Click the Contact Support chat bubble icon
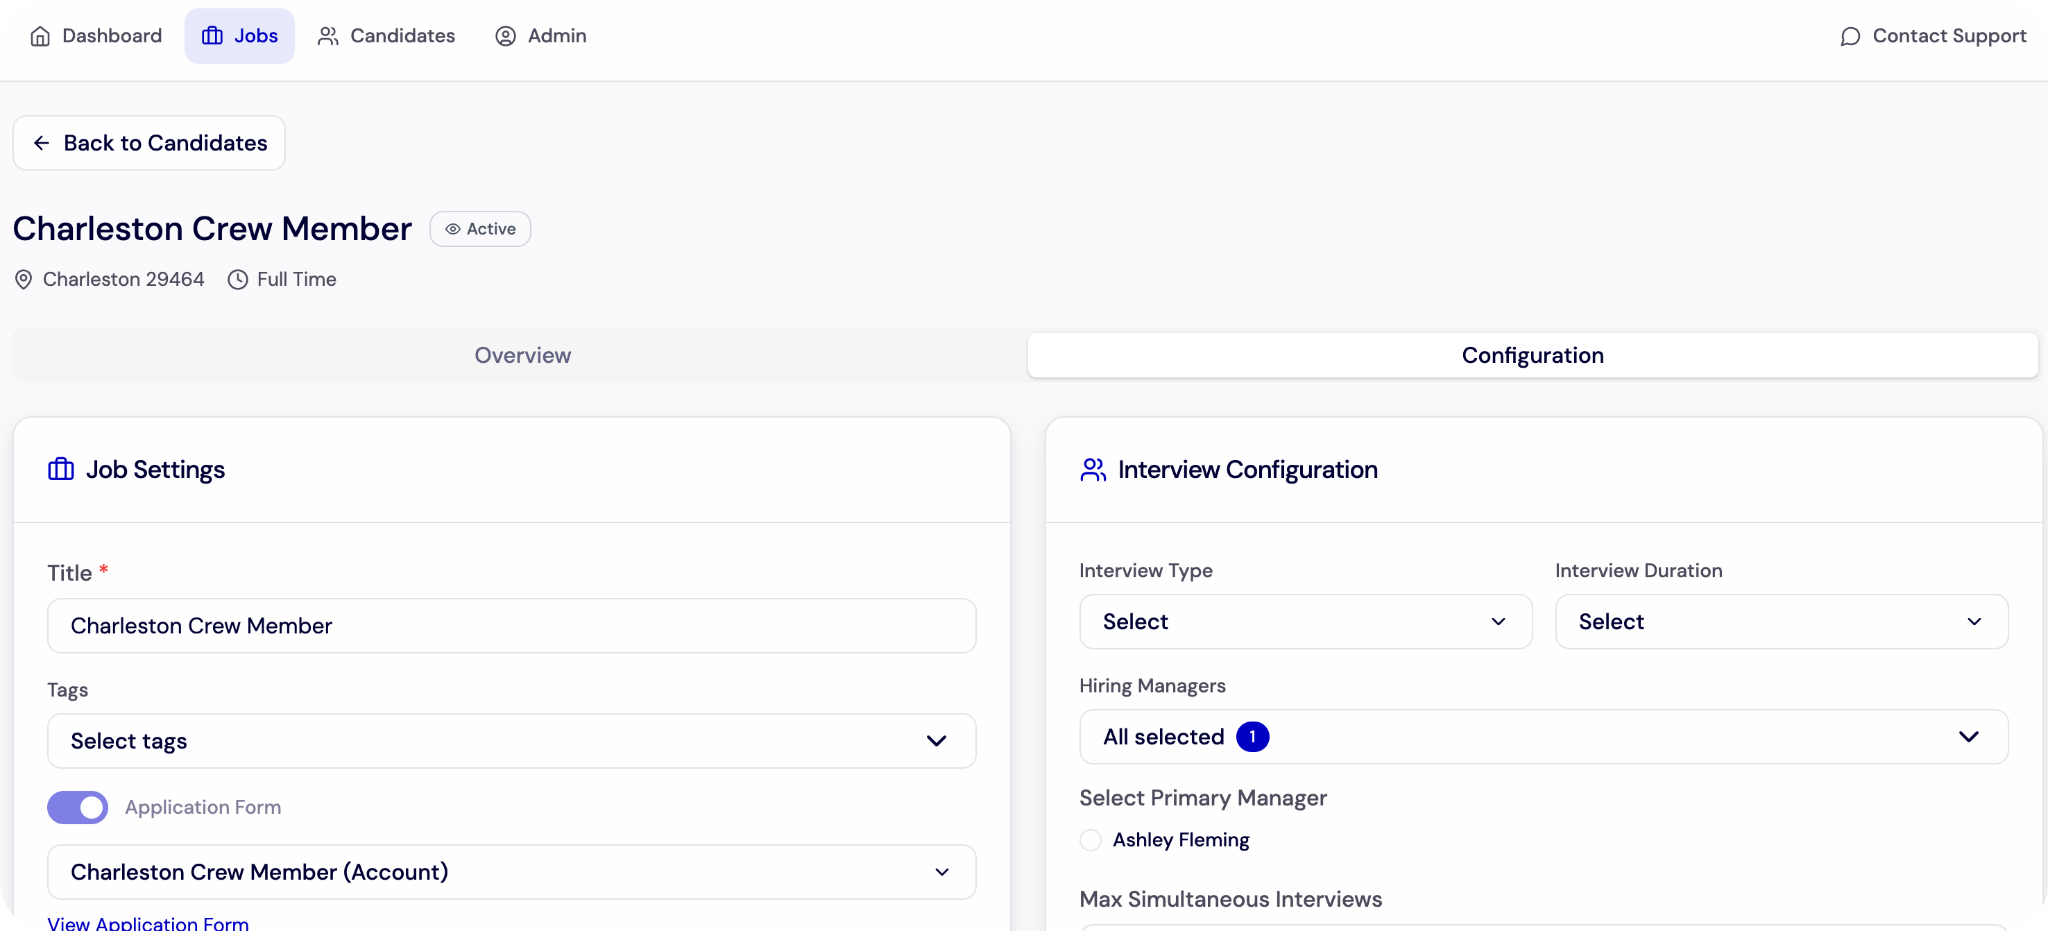 pos(1850,36)
